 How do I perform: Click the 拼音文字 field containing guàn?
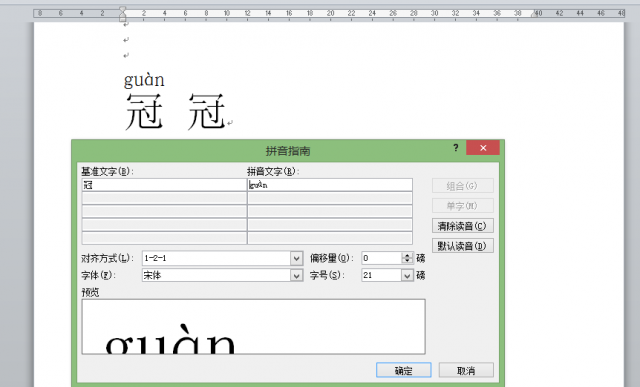(x=330, y=185)
